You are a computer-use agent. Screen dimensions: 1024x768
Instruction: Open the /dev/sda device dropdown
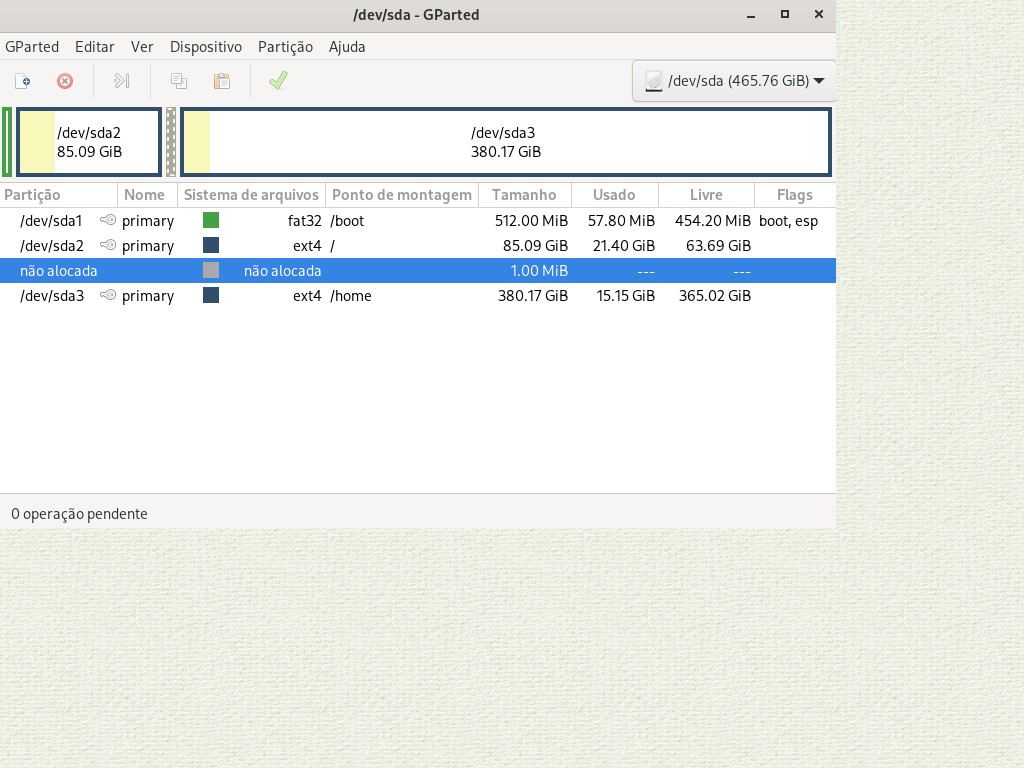(734, 81)
